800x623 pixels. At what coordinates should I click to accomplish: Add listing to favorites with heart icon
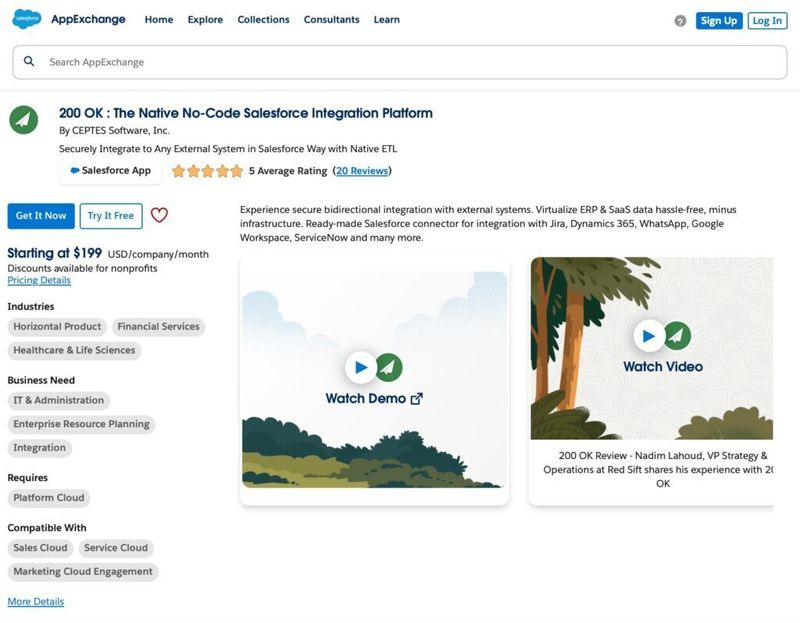coord(159,215)
